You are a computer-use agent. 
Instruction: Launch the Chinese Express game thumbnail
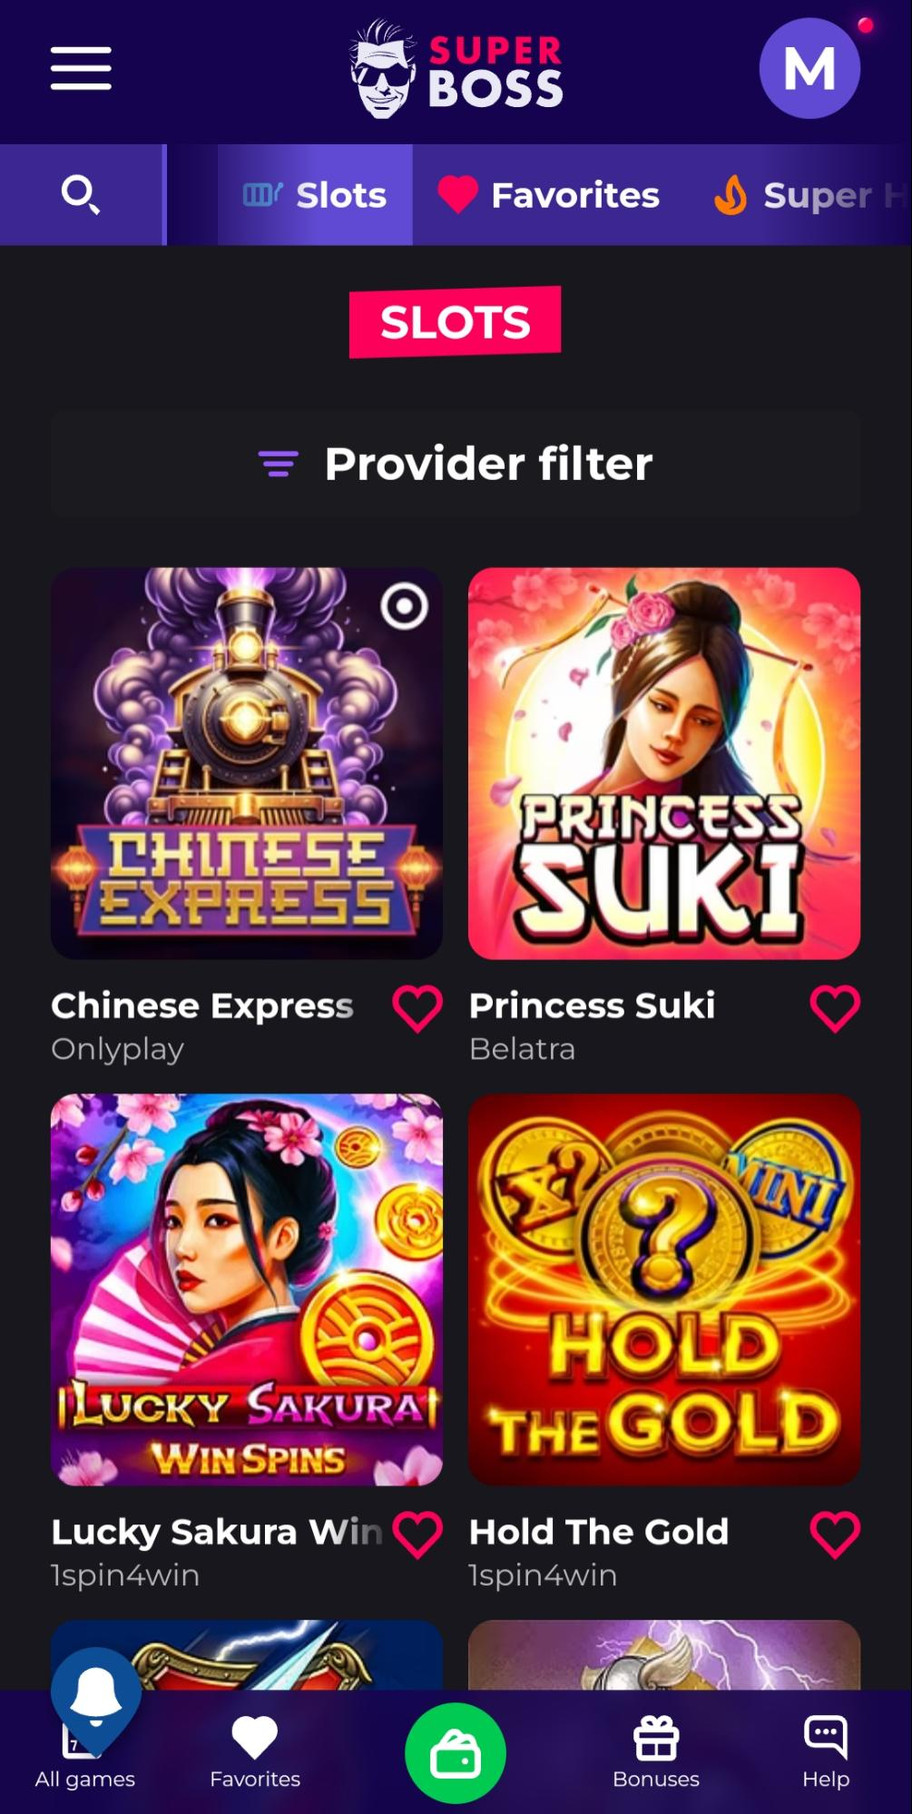(247, 764)
